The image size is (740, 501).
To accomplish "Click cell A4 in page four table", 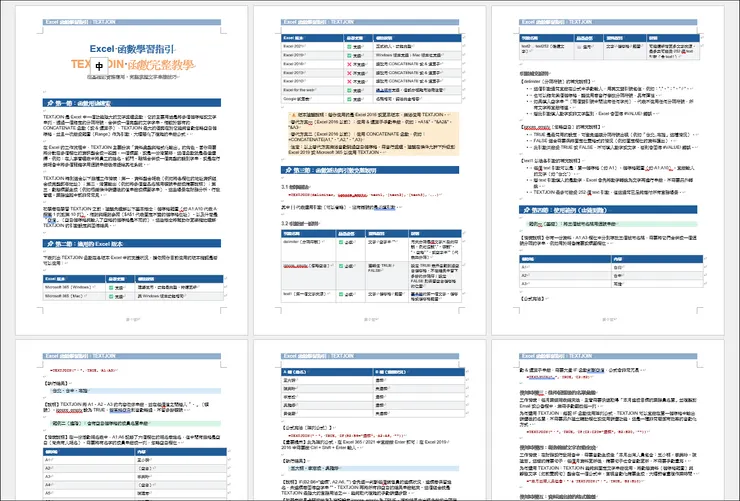I will click(89, 485).
